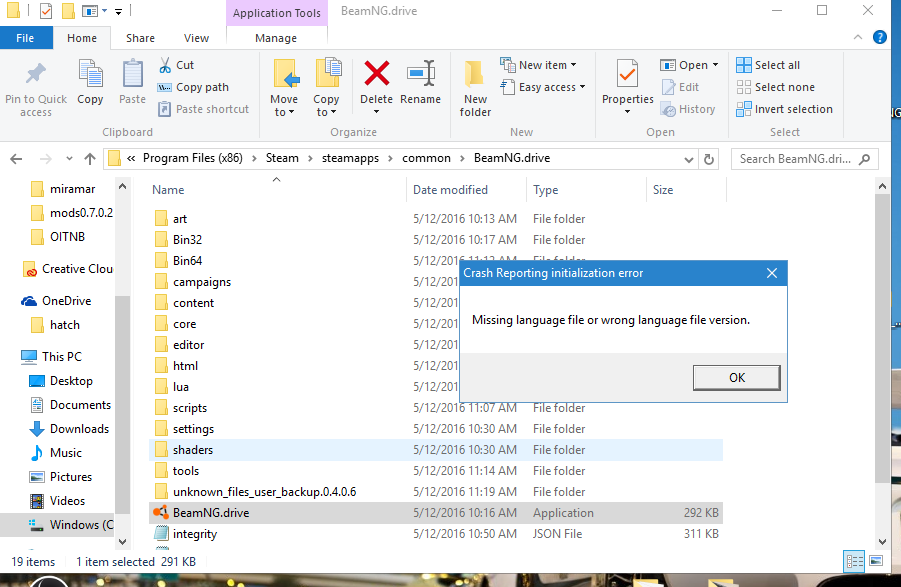The height and width of the screenshot is (587, 901).
Task: Click the Edit ribbon button
Action: click(680, 87)
